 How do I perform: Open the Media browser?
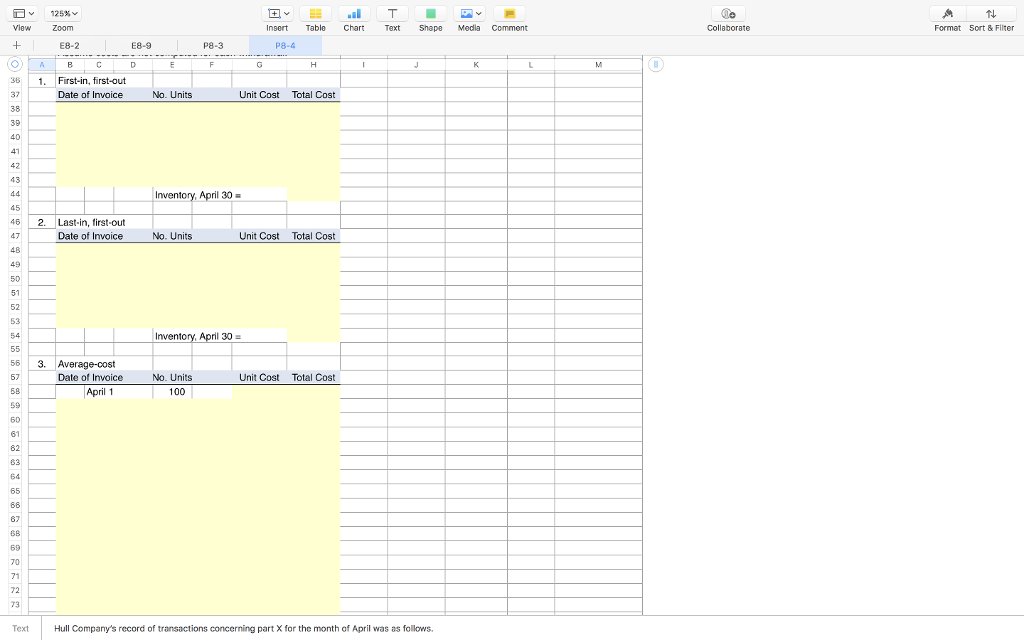click(465, 13)
